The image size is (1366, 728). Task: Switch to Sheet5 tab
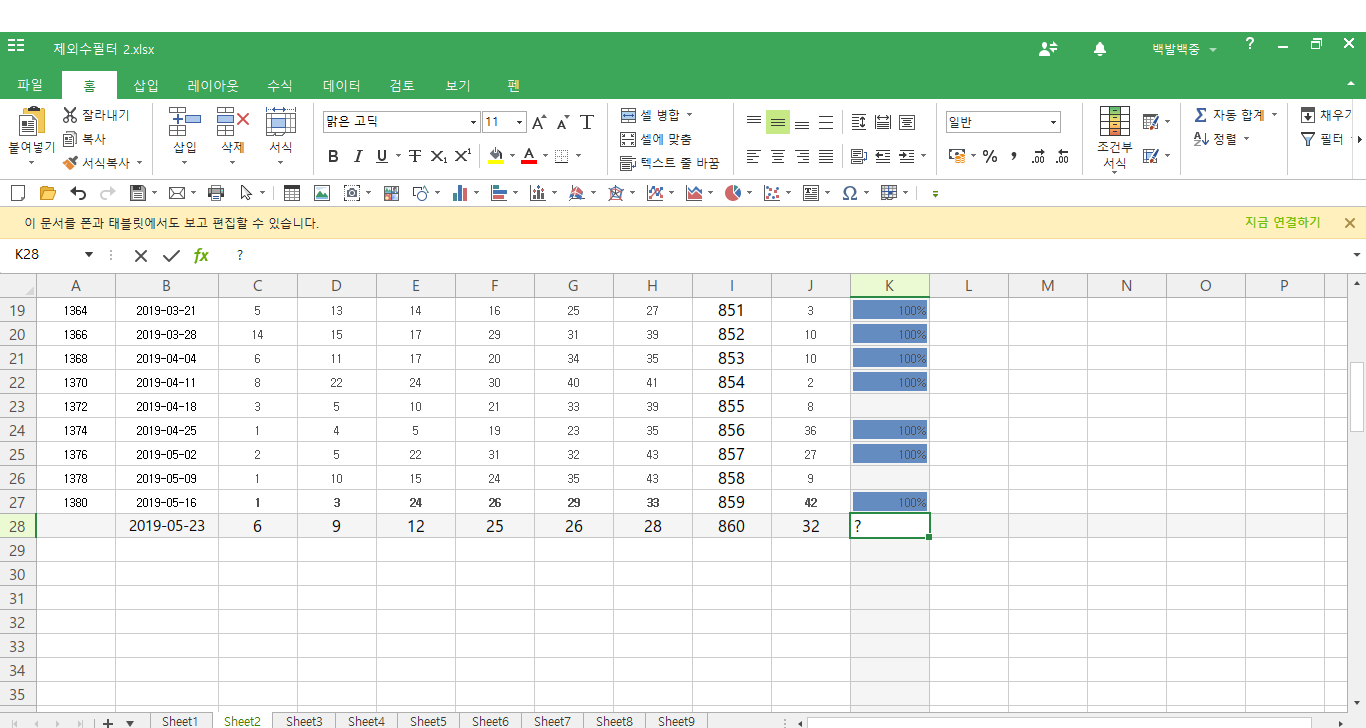428,721
